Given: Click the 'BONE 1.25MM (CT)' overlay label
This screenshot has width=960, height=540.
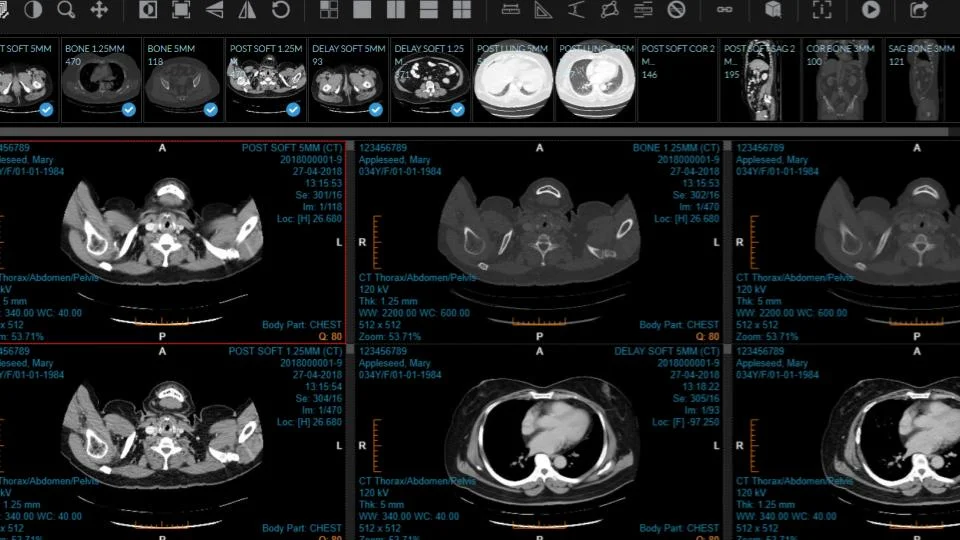Looking at the screenshot, I should pos(676,148).
